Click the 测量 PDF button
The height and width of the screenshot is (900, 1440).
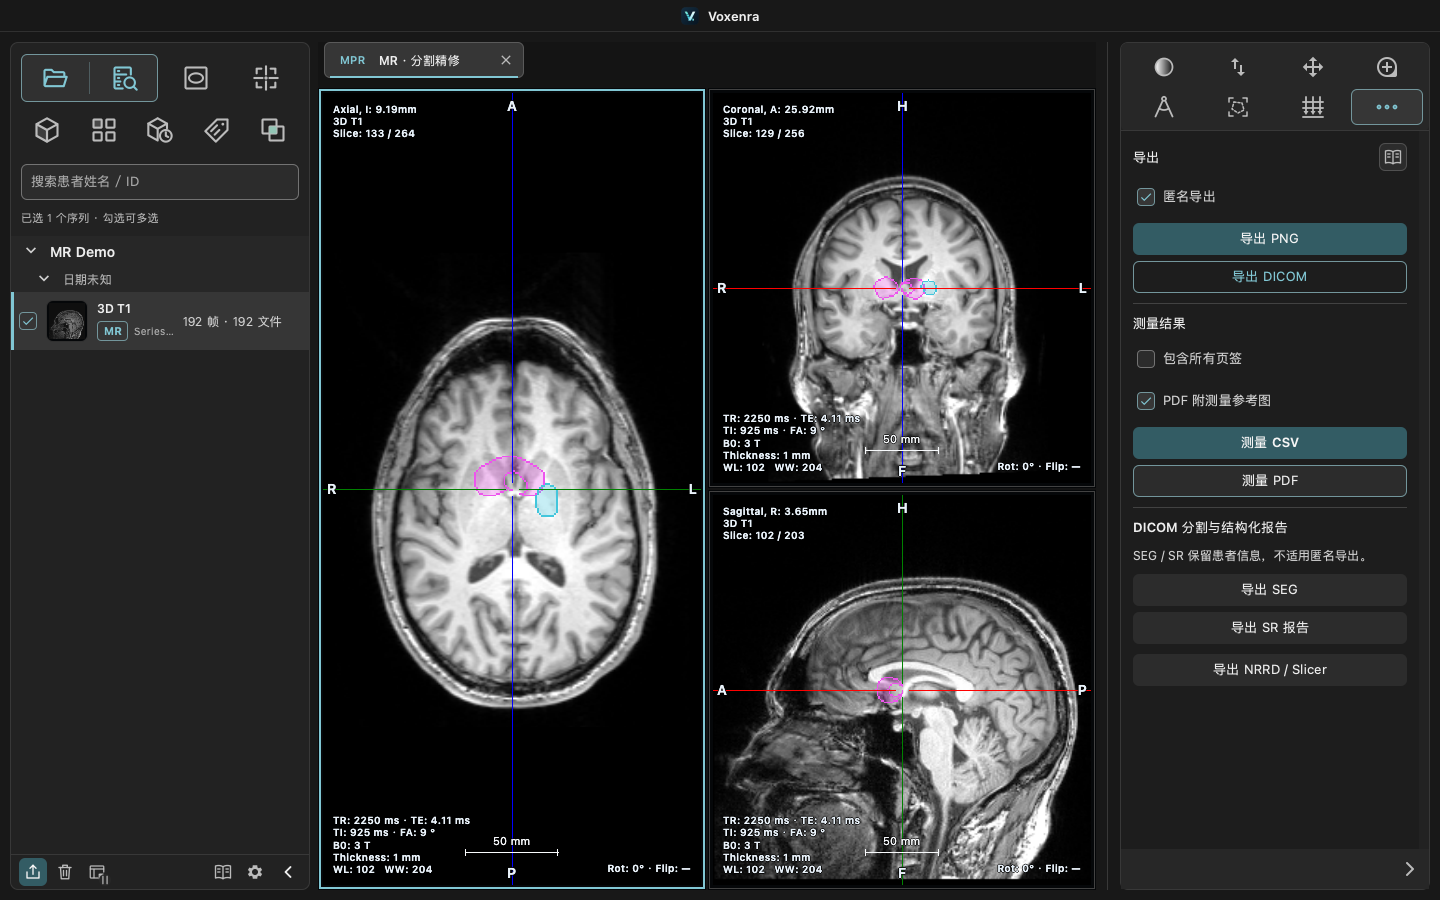tap(1270, 481)
